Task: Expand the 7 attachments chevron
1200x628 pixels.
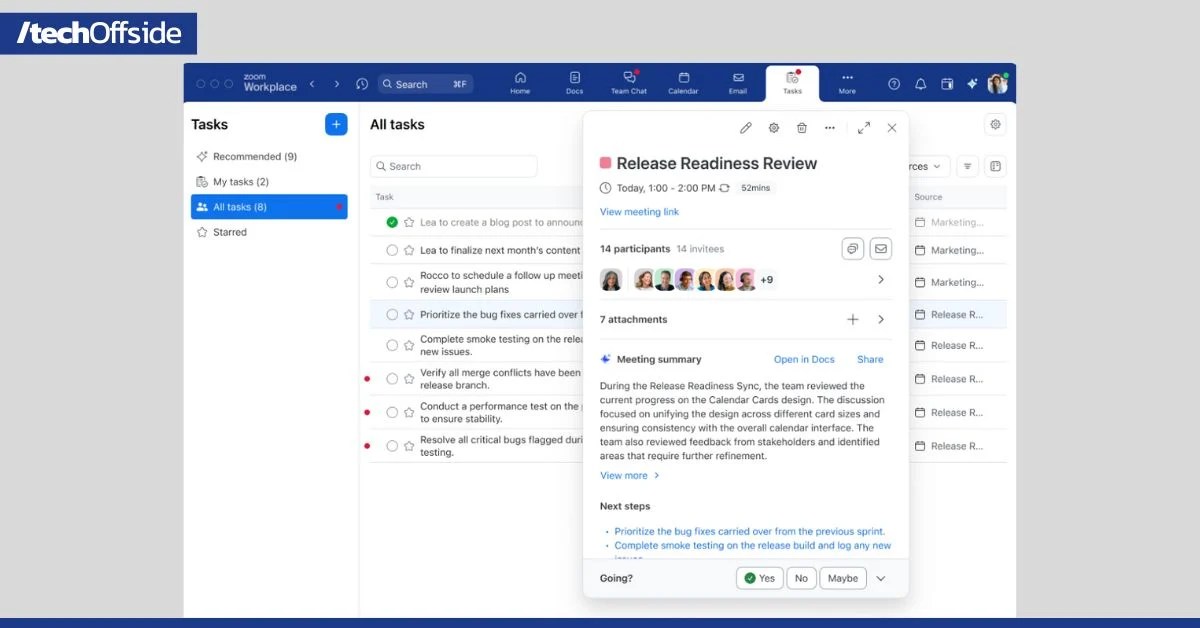Action: pyautogui.click(x=881, y=320)
